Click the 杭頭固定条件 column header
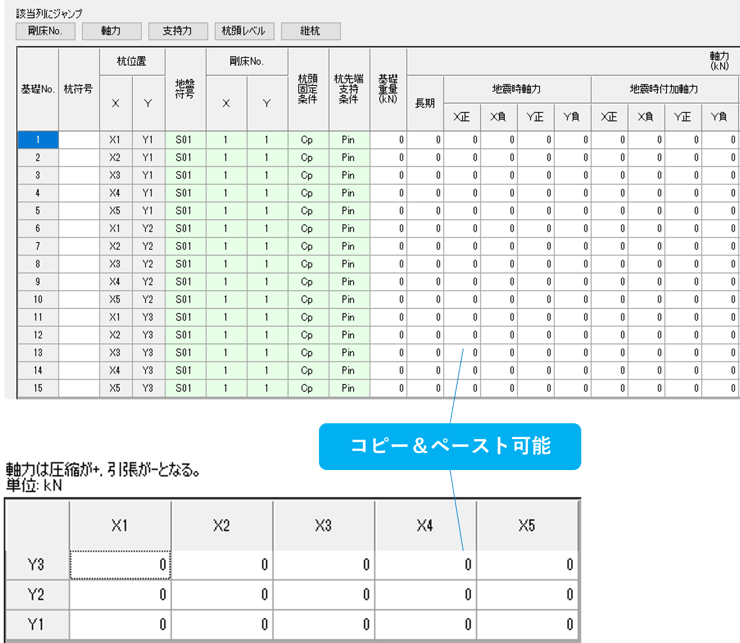Viewport: 740px width, 643px height. tap(308, 89)
